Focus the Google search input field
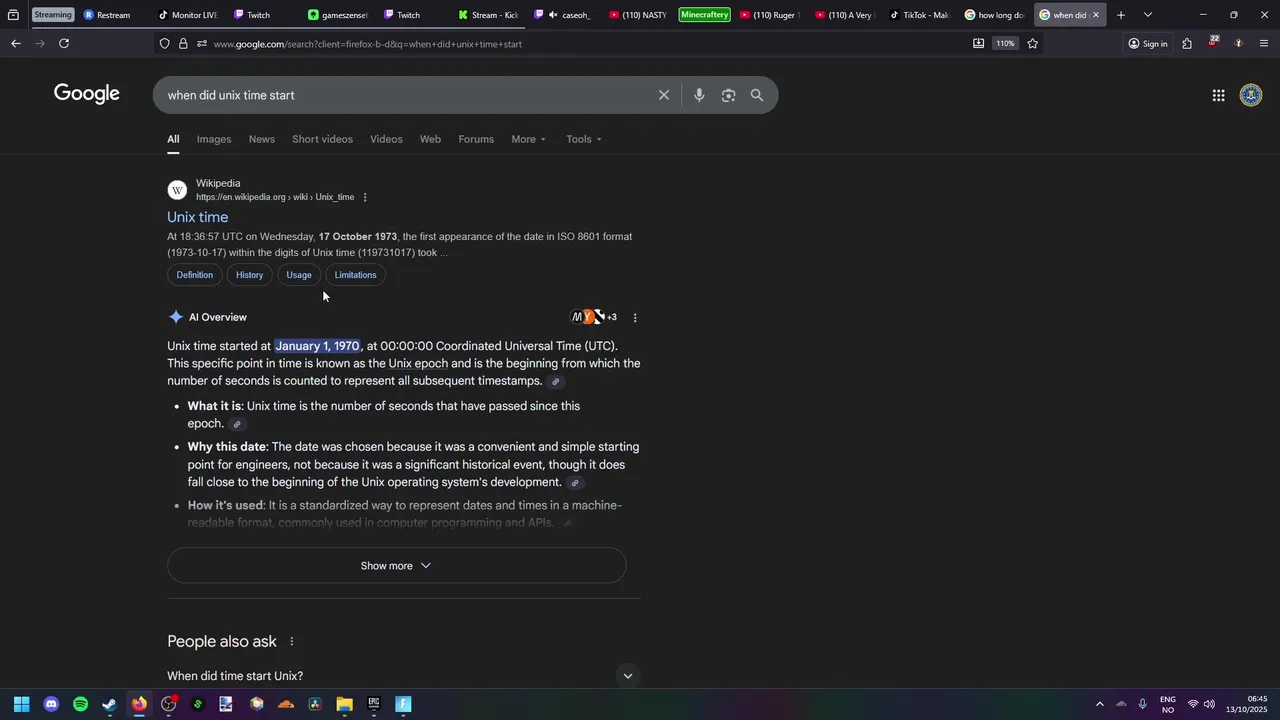1280x720 pixels. [x=405, y=95]
